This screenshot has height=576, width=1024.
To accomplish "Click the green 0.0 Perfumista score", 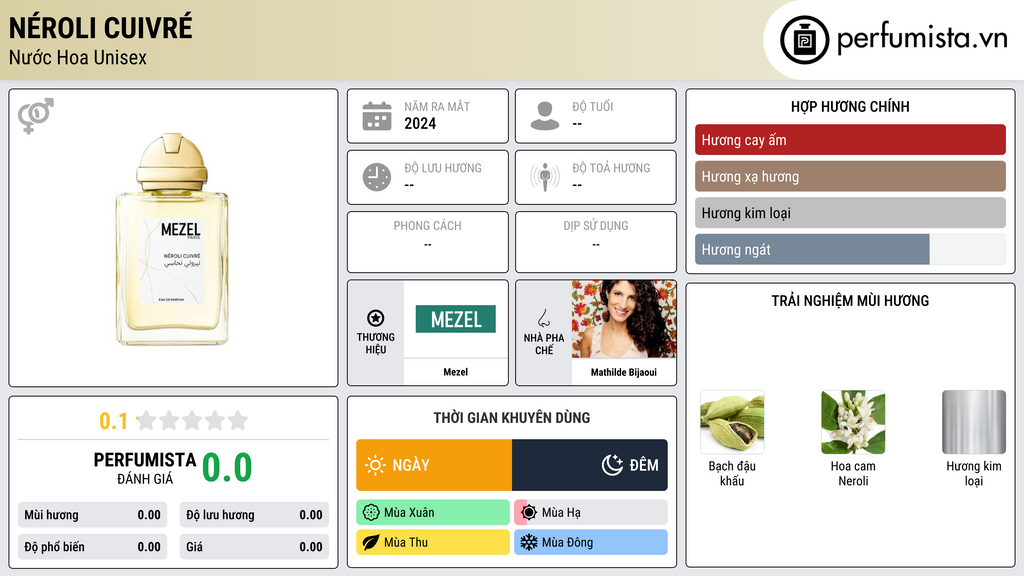I will pos(227,467).
